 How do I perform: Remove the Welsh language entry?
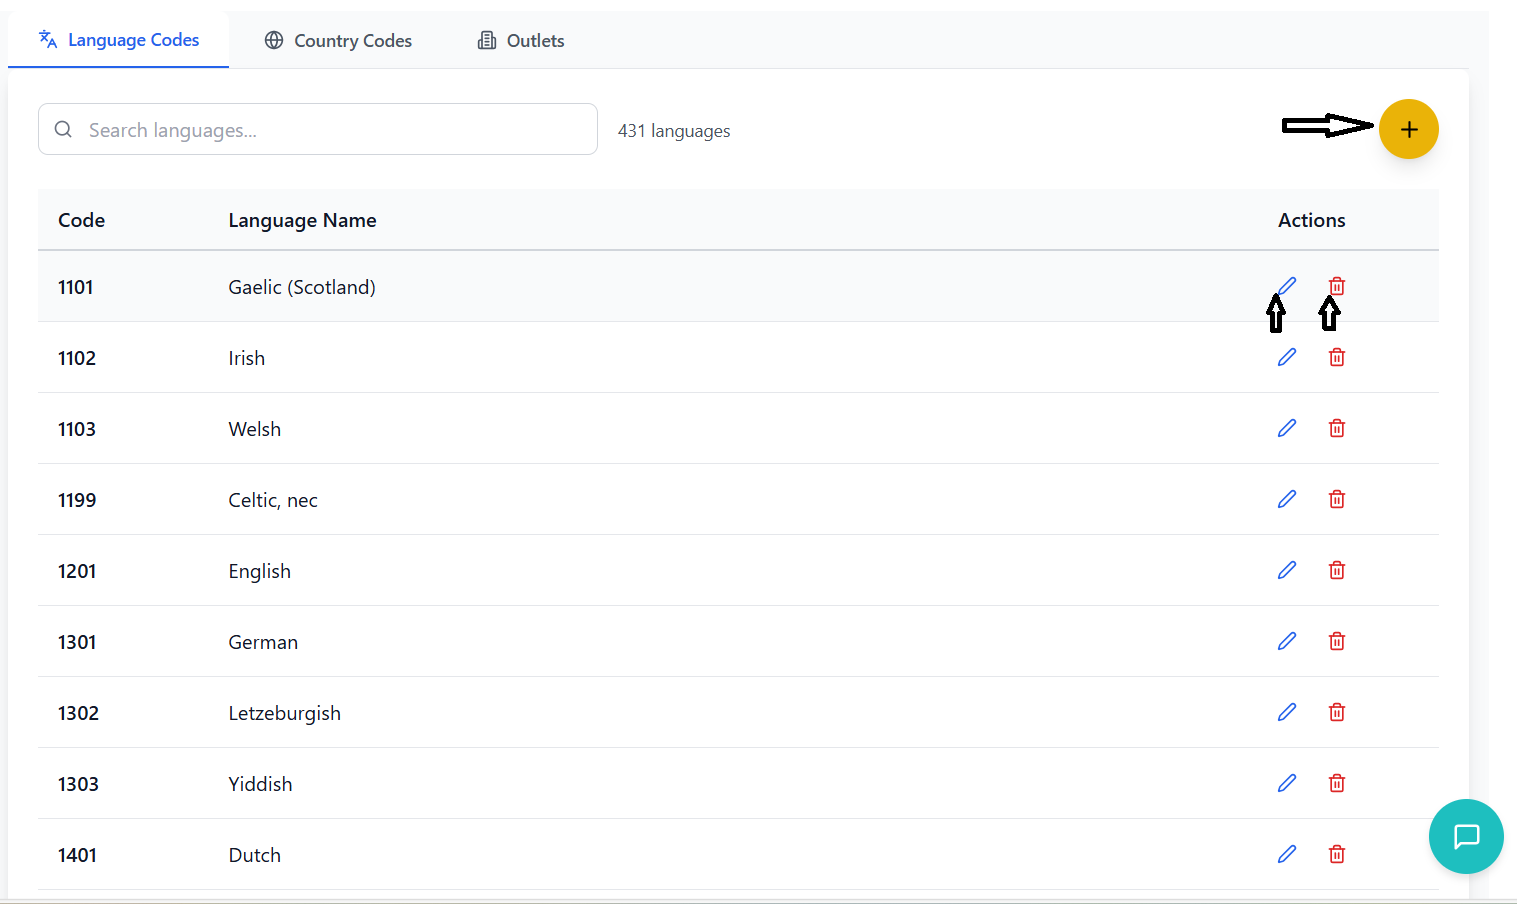[x=1337, y=428]
